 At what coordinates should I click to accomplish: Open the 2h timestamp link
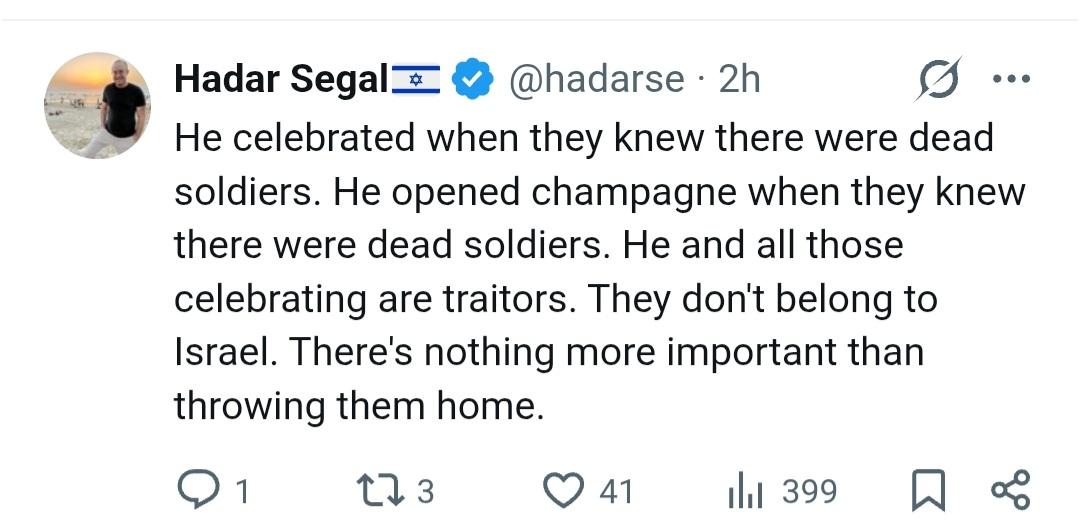[740, 79]
